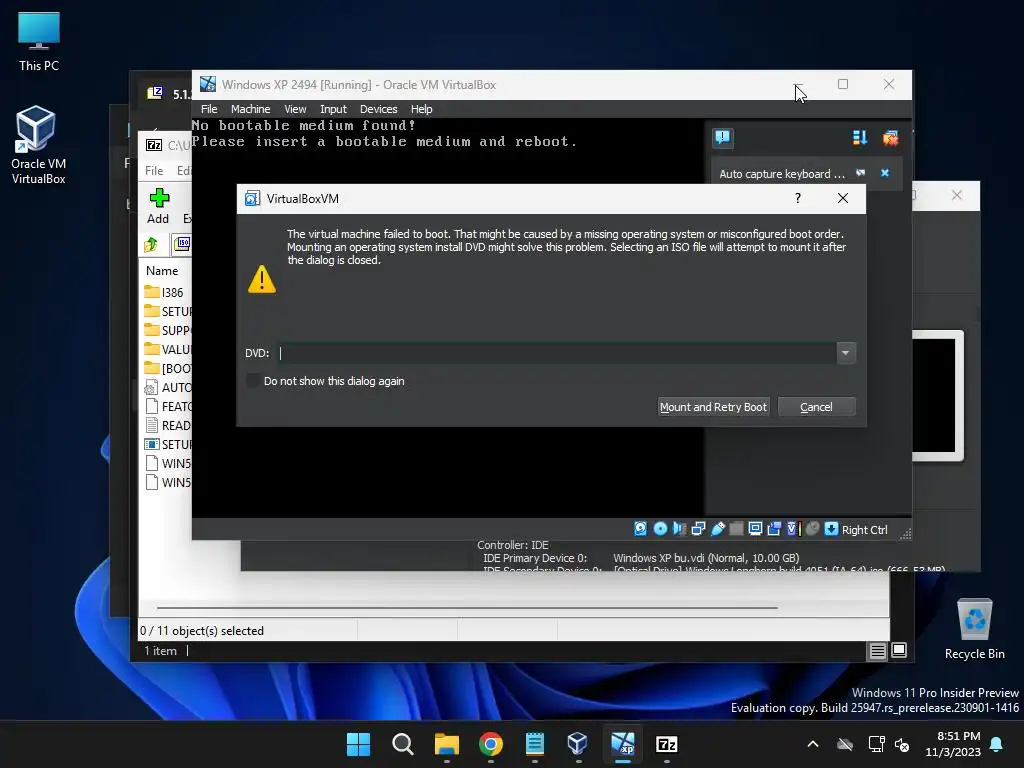1024x768 pixels.
Task: Select the SUPP folder row in 7-Zip
Action: [167, 330]
